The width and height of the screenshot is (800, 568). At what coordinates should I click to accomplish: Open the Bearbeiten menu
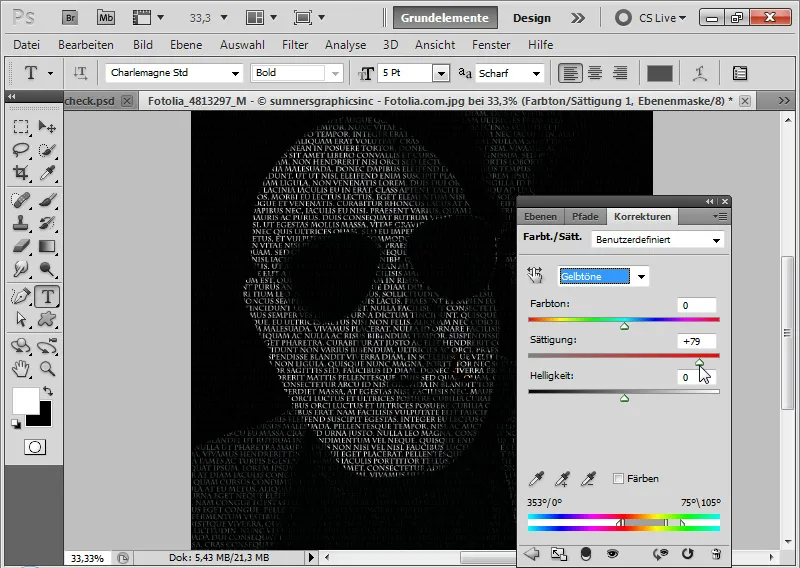(86, 45)
